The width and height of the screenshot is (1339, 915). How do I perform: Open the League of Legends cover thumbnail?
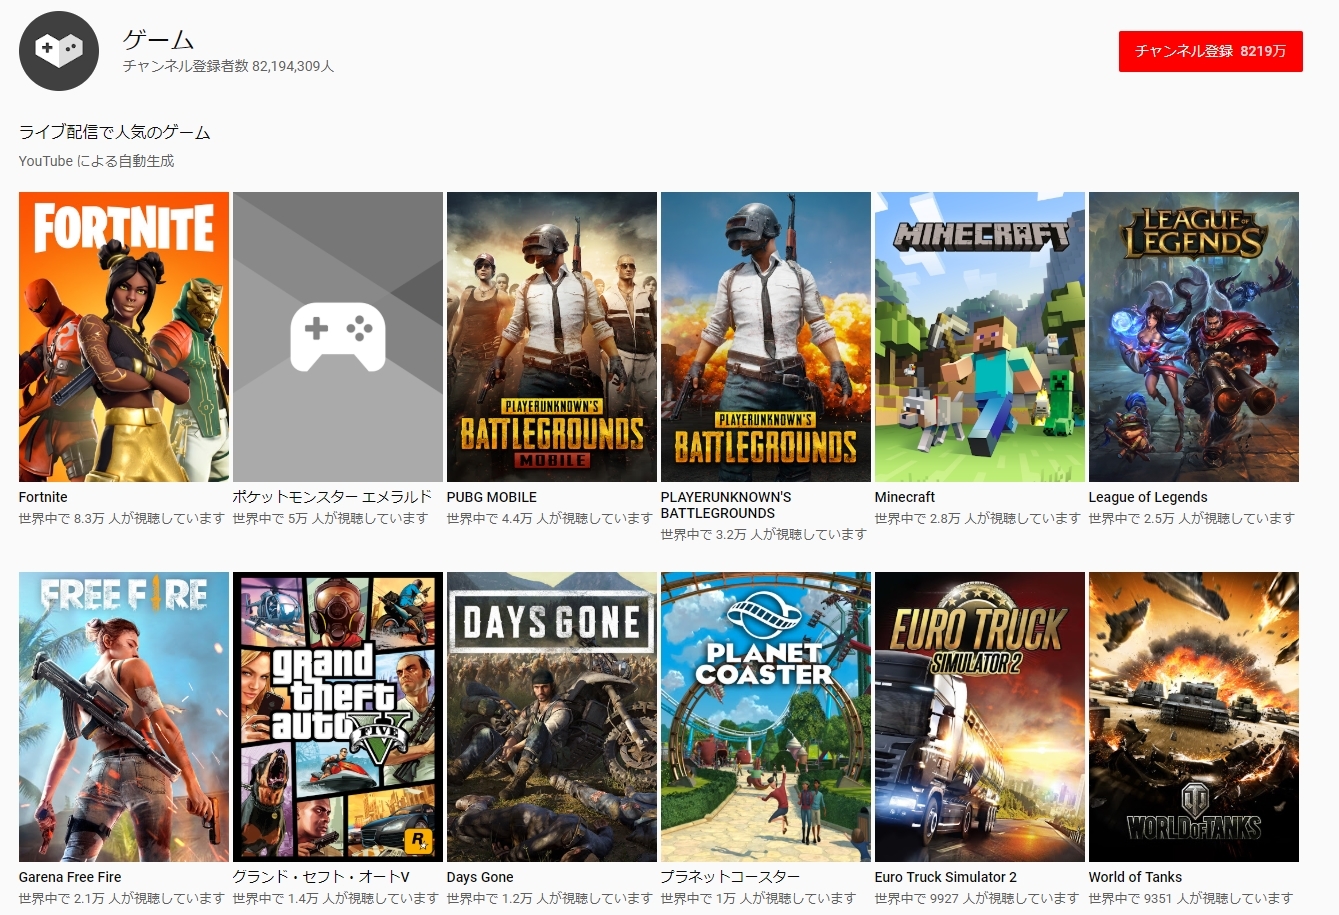click(x=1194, y=337)
